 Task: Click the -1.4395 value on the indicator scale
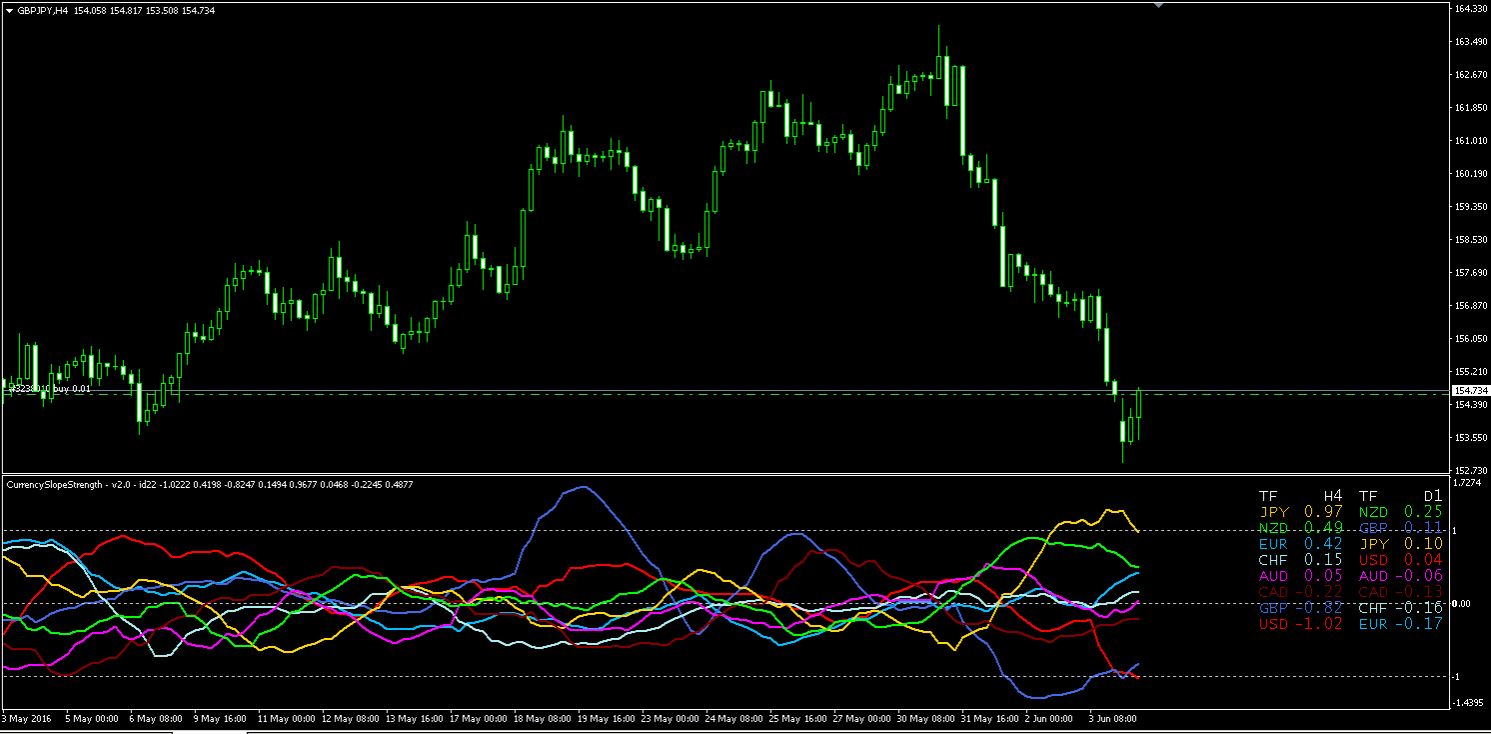[1469, 703]
